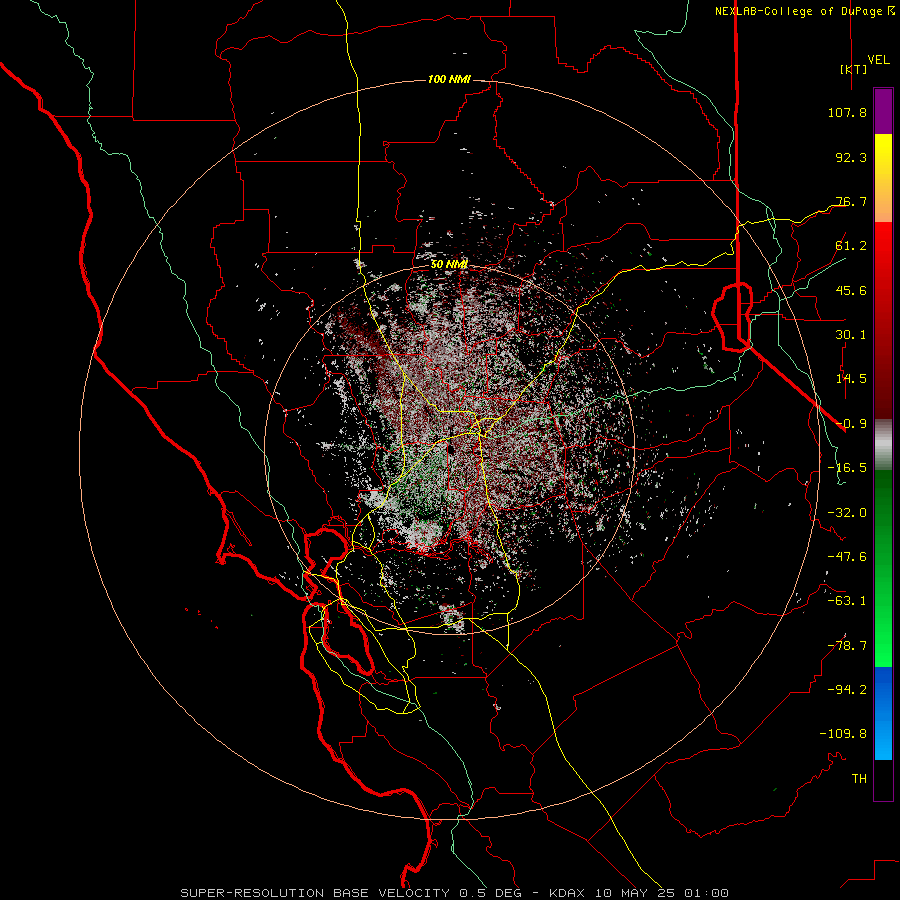Click the -16.5 velocity scale value
This screenshot has height=900, width=900.
pos(847,468)
